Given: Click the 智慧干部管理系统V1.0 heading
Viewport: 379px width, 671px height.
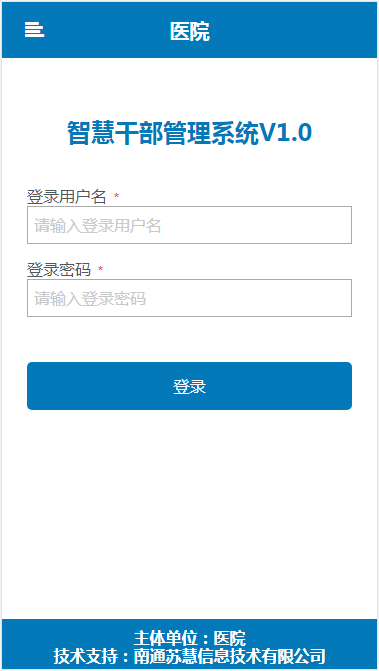Looking at the screenshot, I should [190, 133].
